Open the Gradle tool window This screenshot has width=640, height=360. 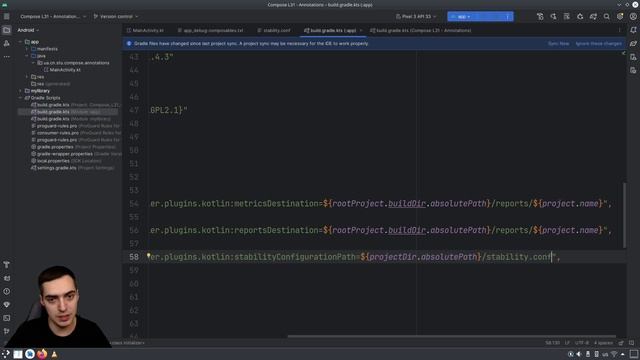[x=633, y=43]
